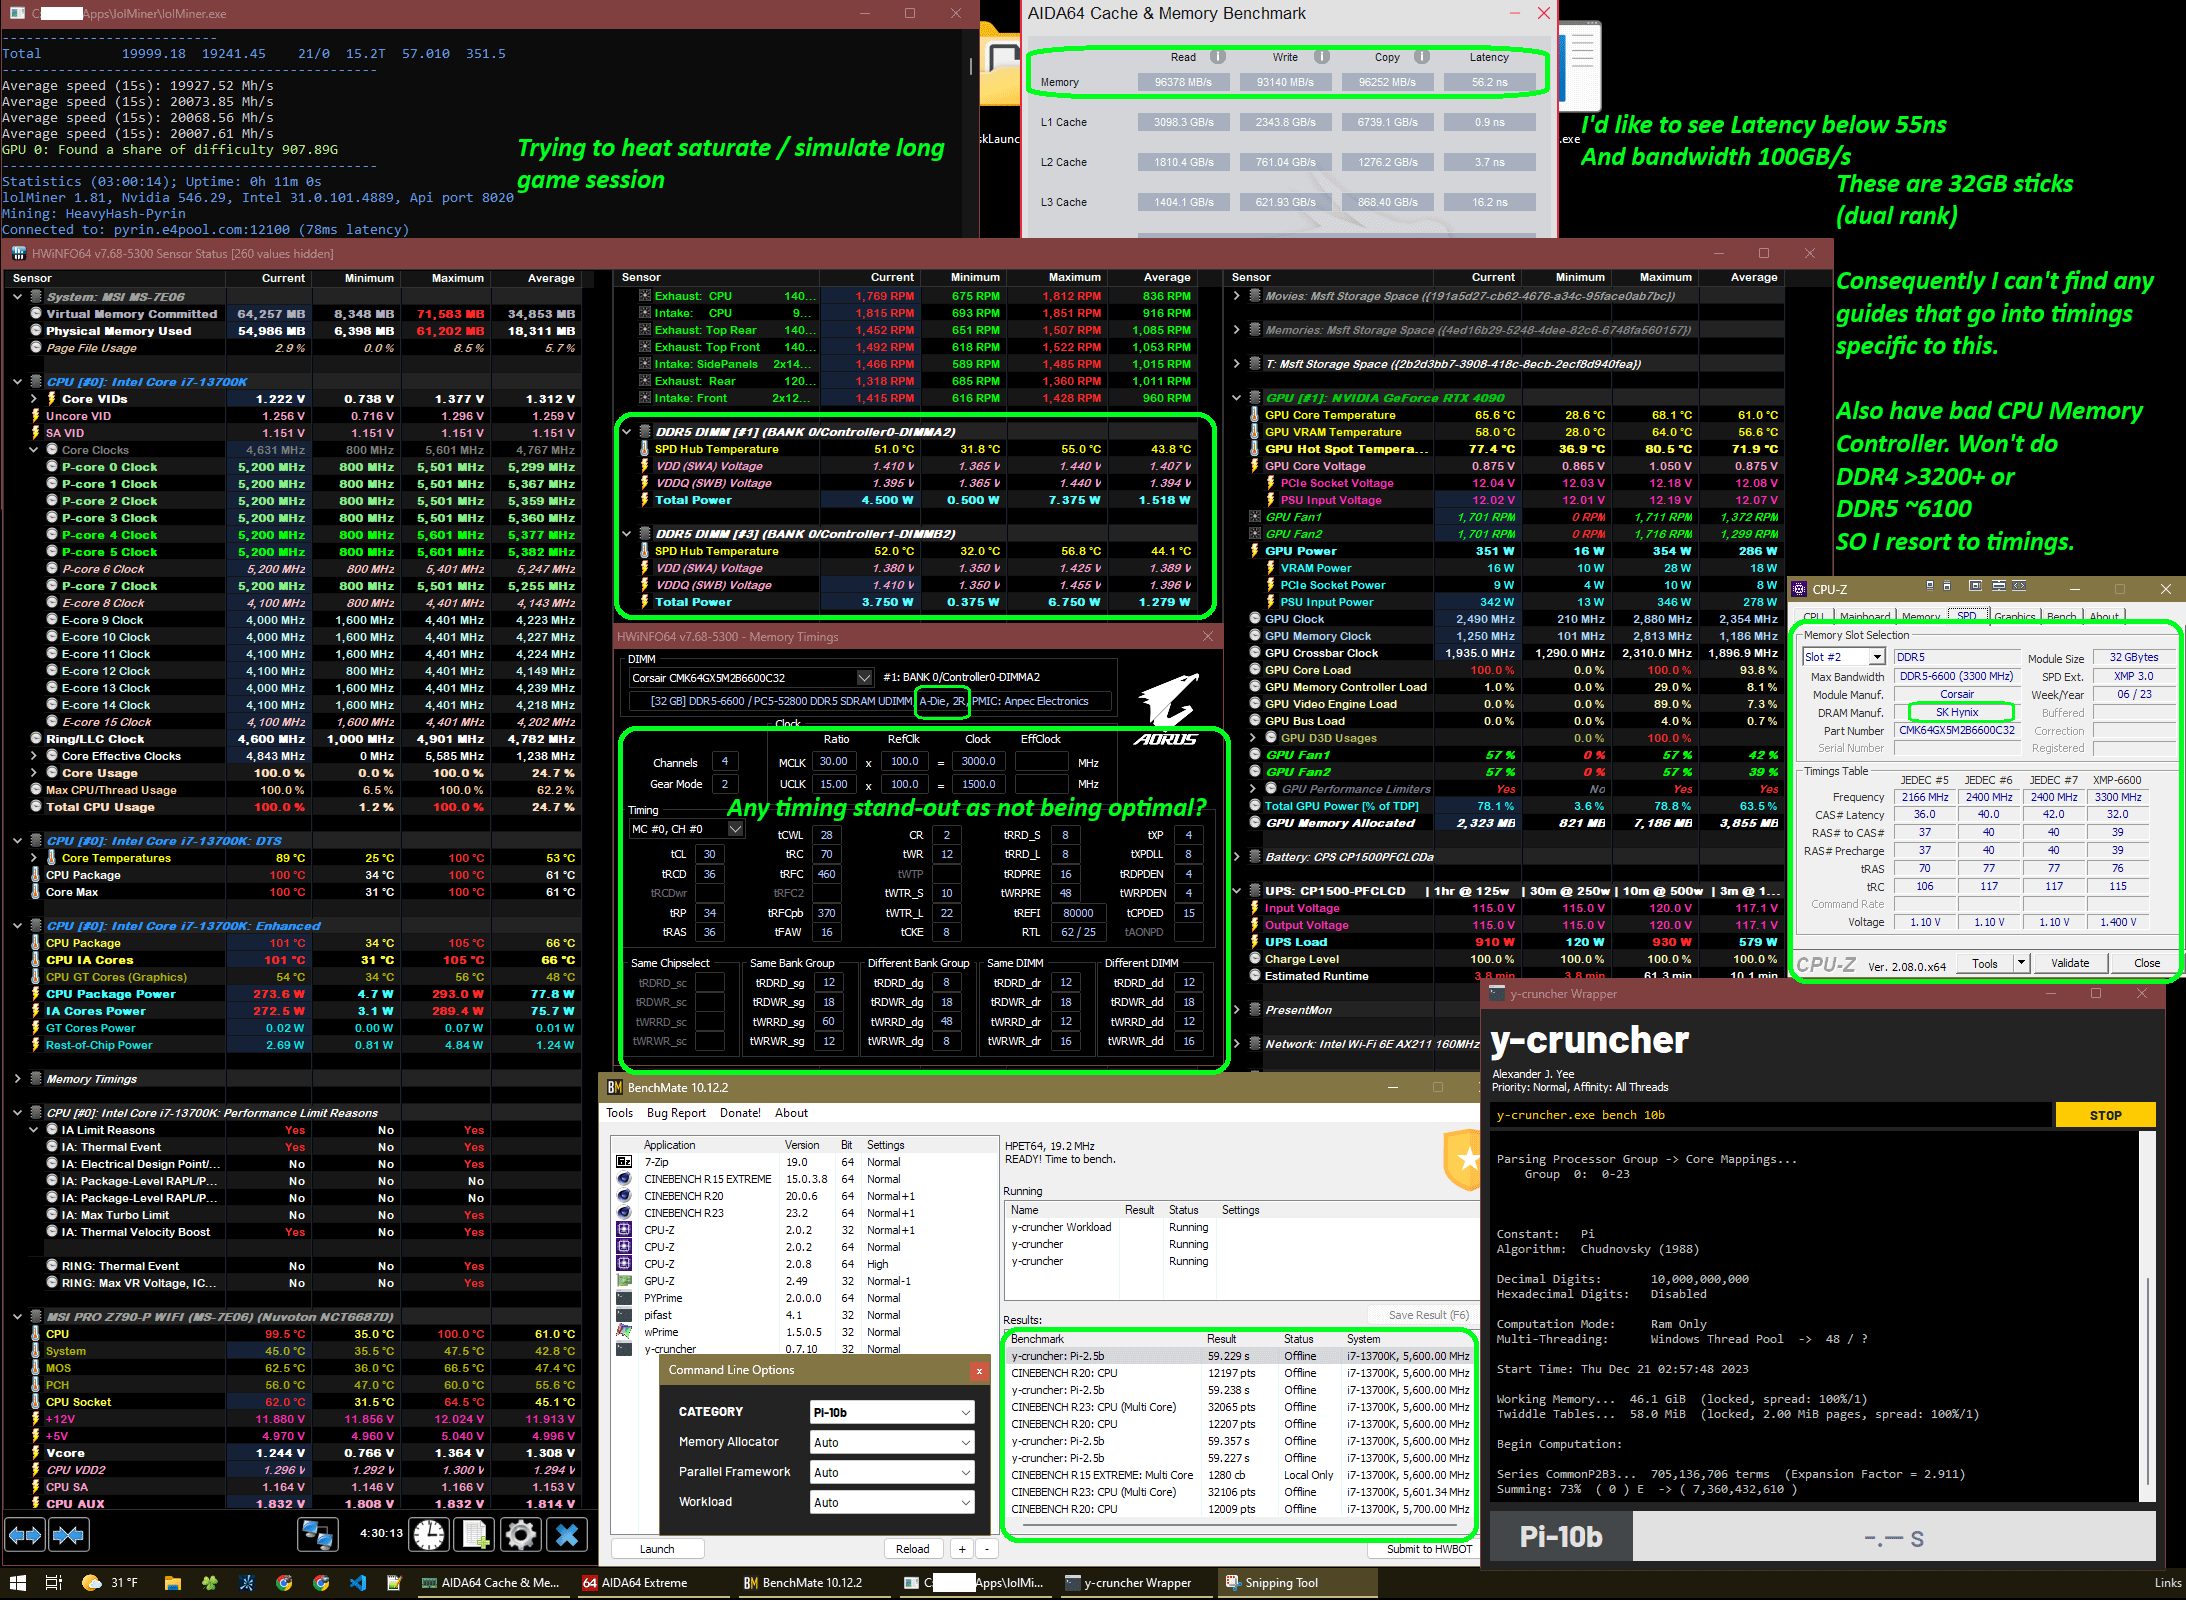Expand the Core VIDs sensor row
This screenshot has width=2186, height=1601.
click(34, 399)
